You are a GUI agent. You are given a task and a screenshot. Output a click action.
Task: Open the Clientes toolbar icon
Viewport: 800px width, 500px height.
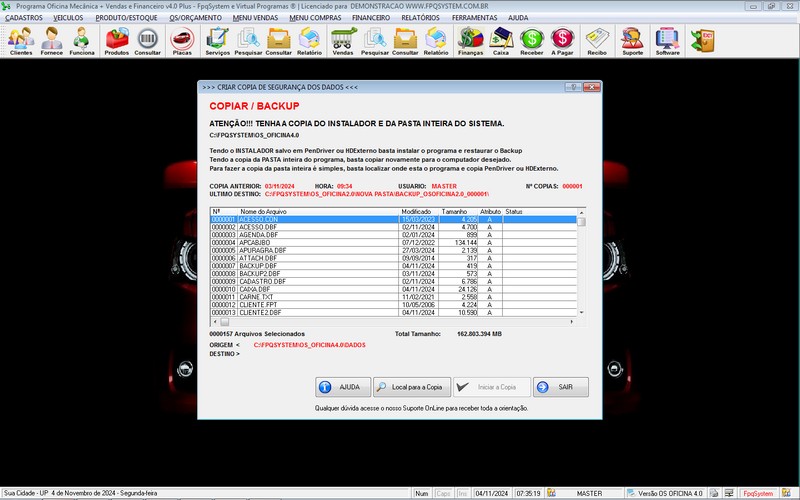pos(20,40)
